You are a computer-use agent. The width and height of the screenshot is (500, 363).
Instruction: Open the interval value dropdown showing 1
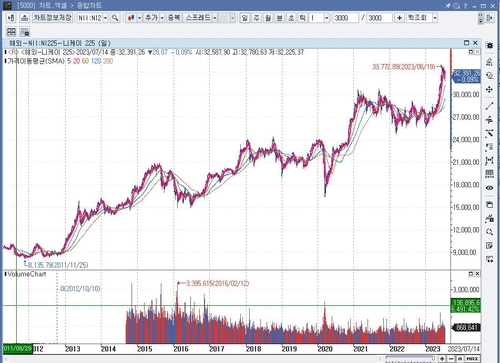[x=327, y=18]
